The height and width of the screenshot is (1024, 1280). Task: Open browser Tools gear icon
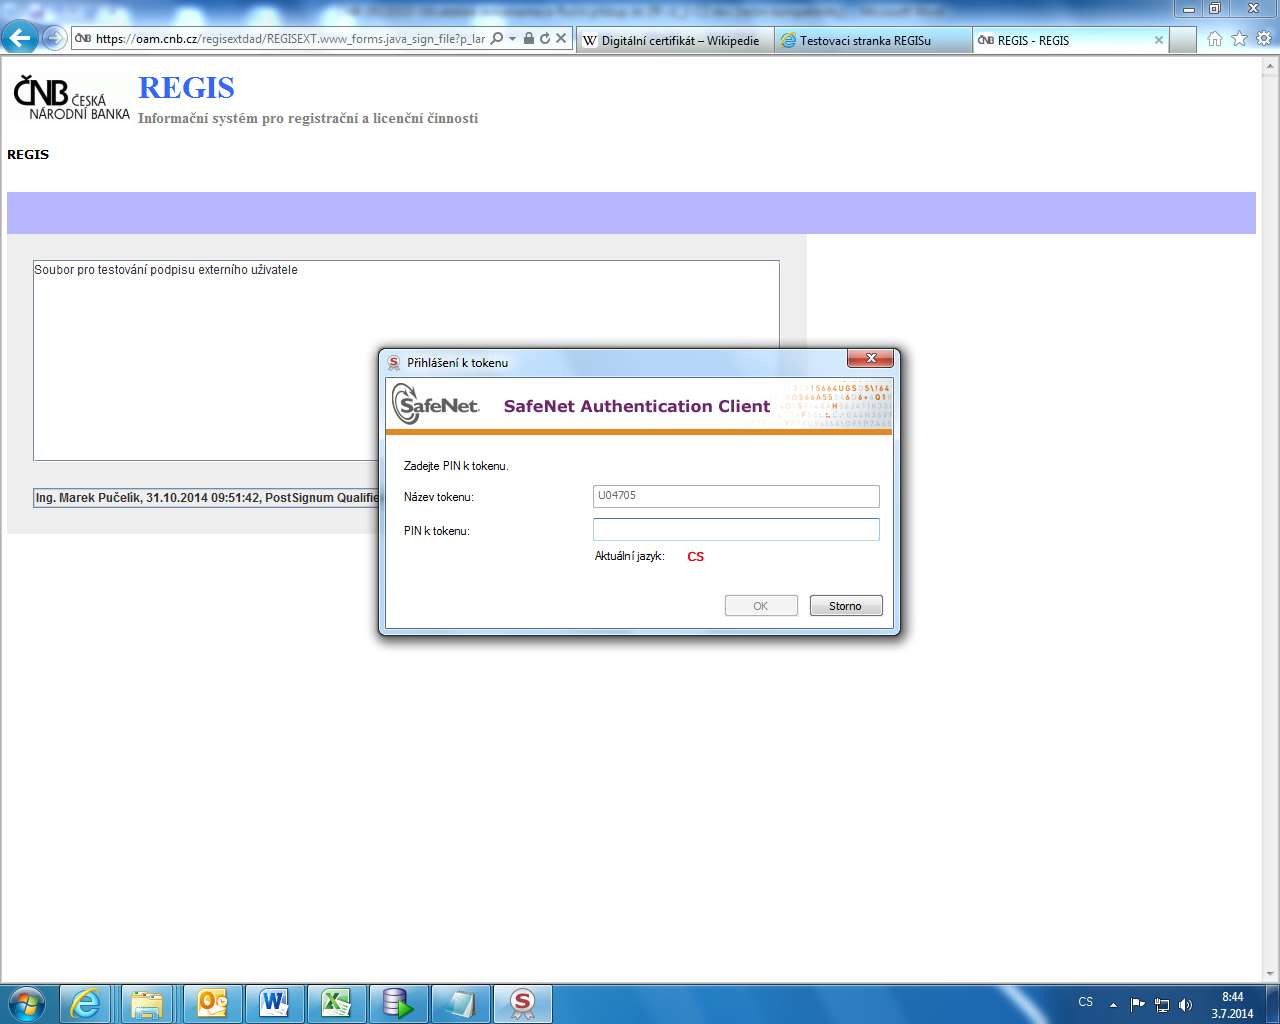coord(1264,38)
